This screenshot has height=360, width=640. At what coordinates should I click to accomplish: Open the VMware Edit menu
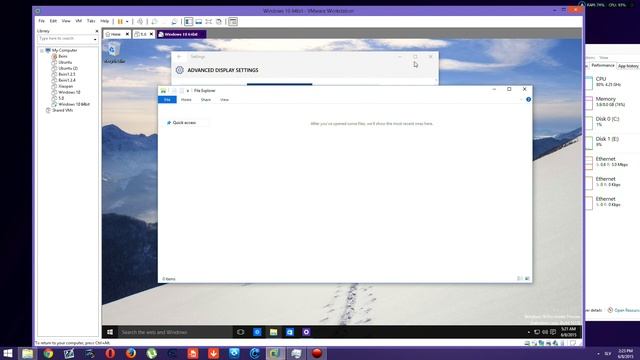pyautogui.click(x=53, y=21)
